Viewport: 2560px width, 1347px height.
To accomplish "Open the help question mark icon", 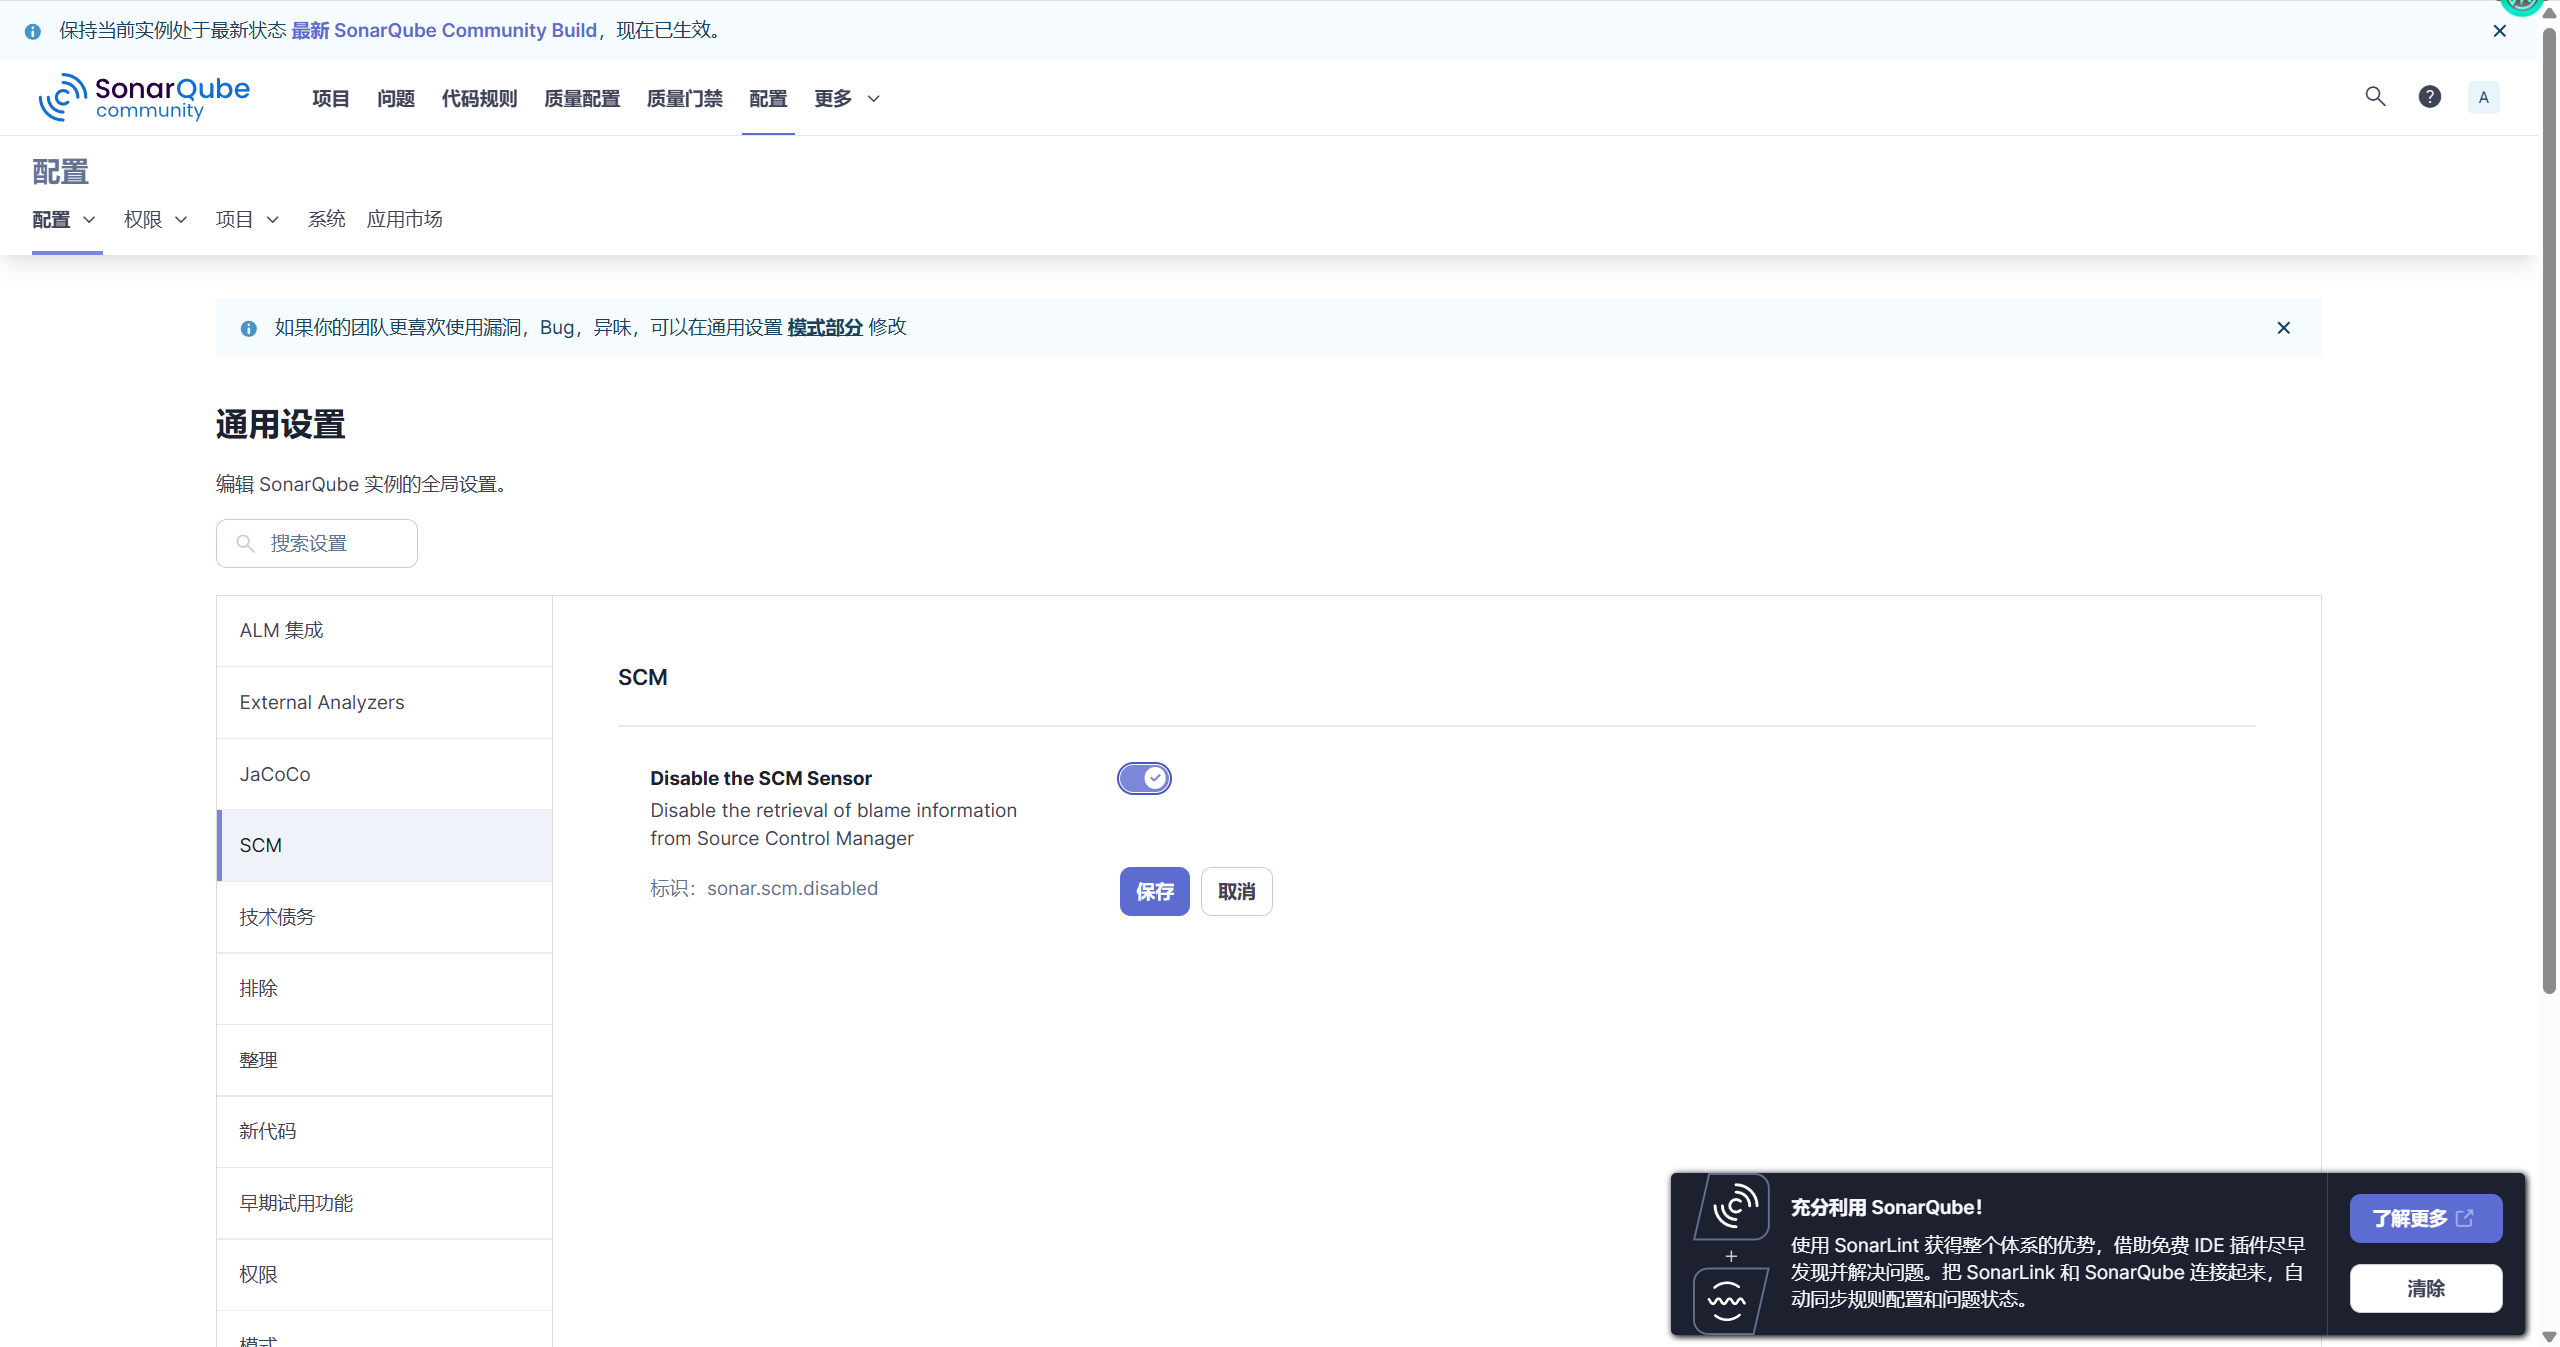I will pos(2430,96).
